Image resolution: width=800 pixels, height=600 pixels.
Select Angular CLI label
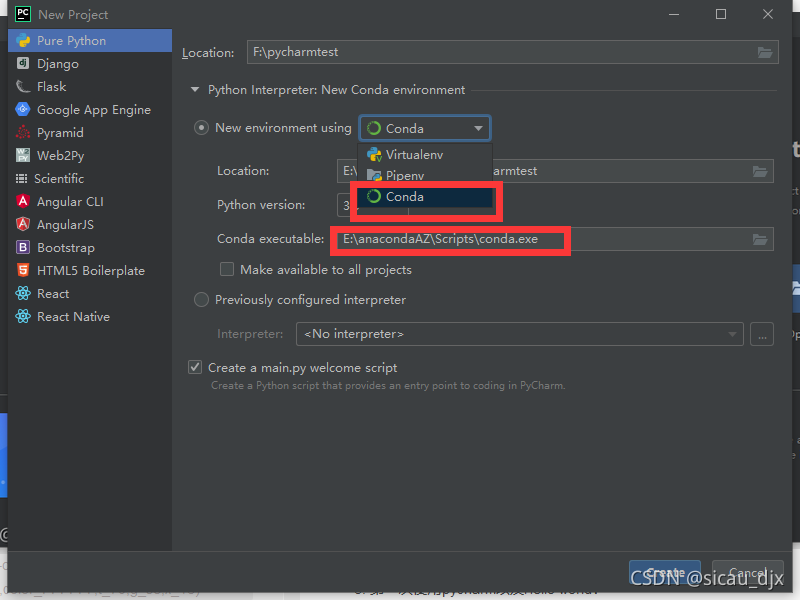coord(70,202)
